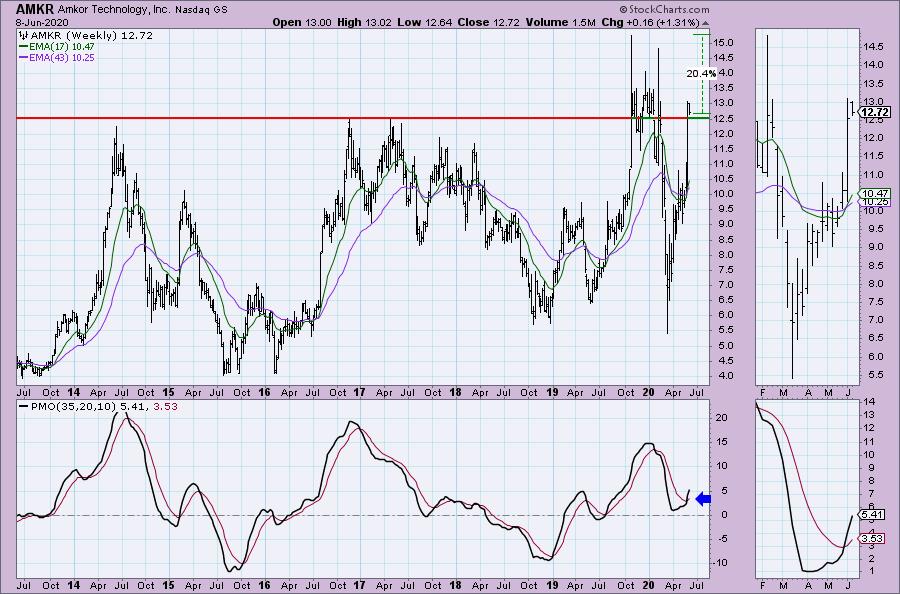The image size is (900, 594).
Task: Click the 20.4% measurement label
Action: [x=701, y=73]
